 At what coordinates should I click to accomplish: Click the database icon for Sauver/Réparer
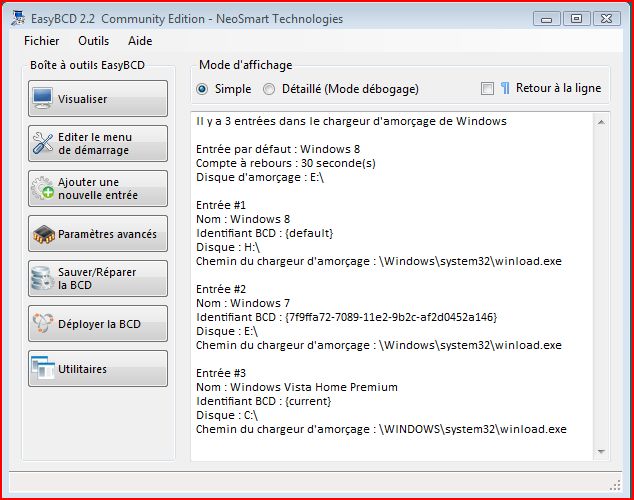click(42, 278)
